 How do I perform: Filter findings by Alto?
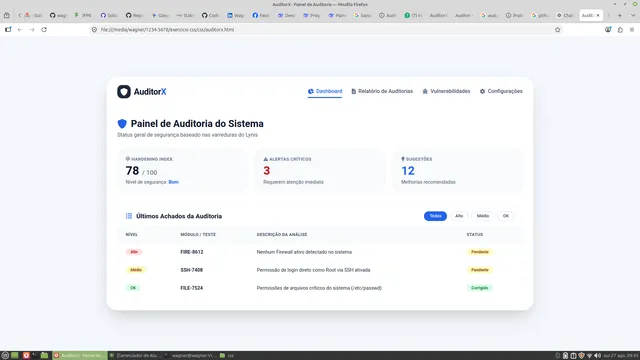tap(459, 216)
